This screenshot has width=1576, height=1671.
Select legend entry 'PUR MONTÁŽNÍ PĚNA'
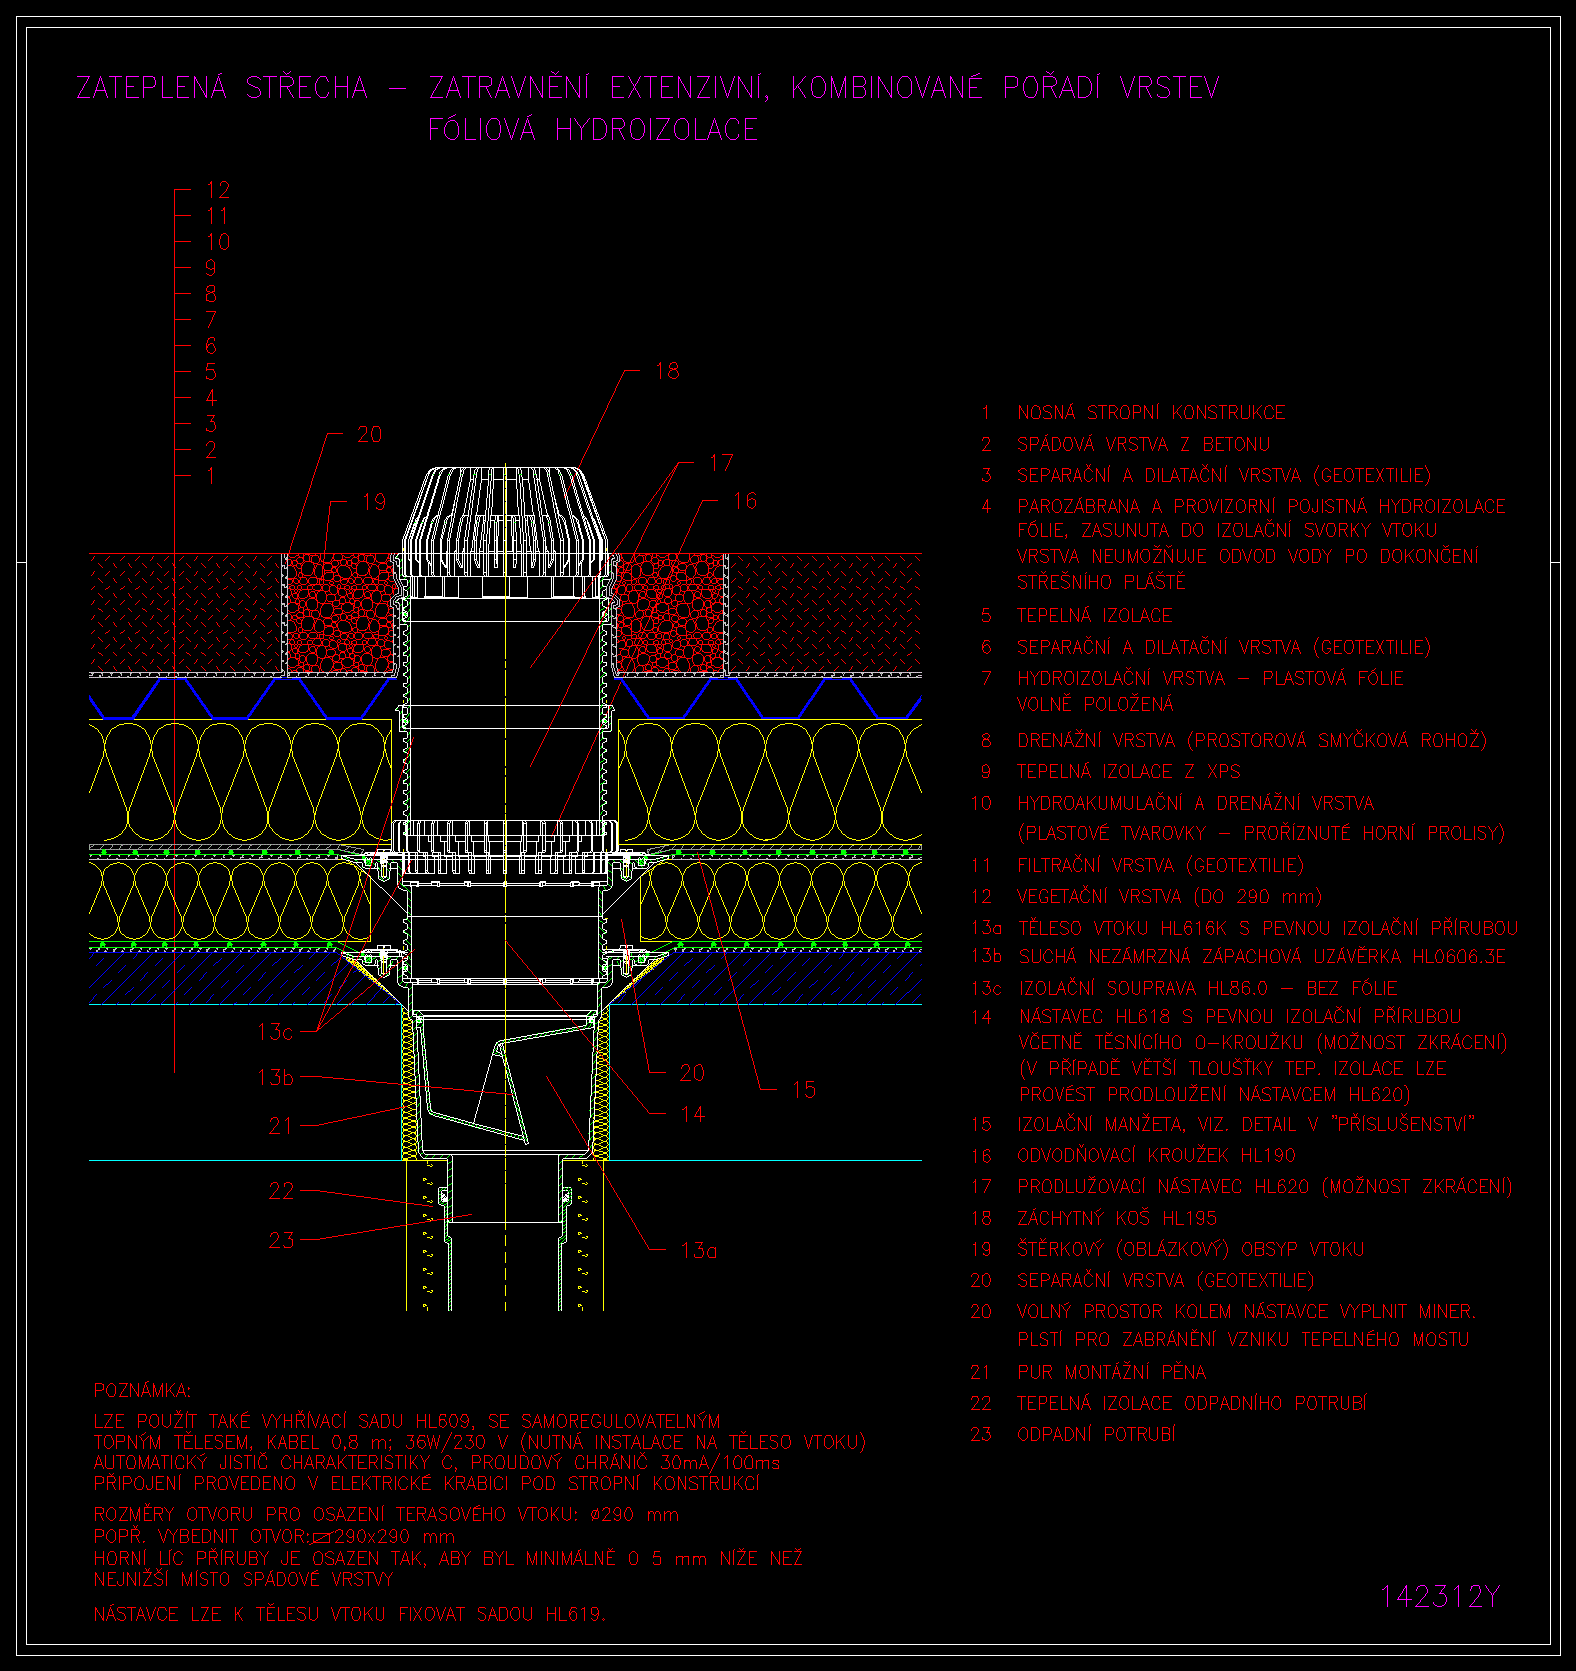(x=1112, y=1373)
